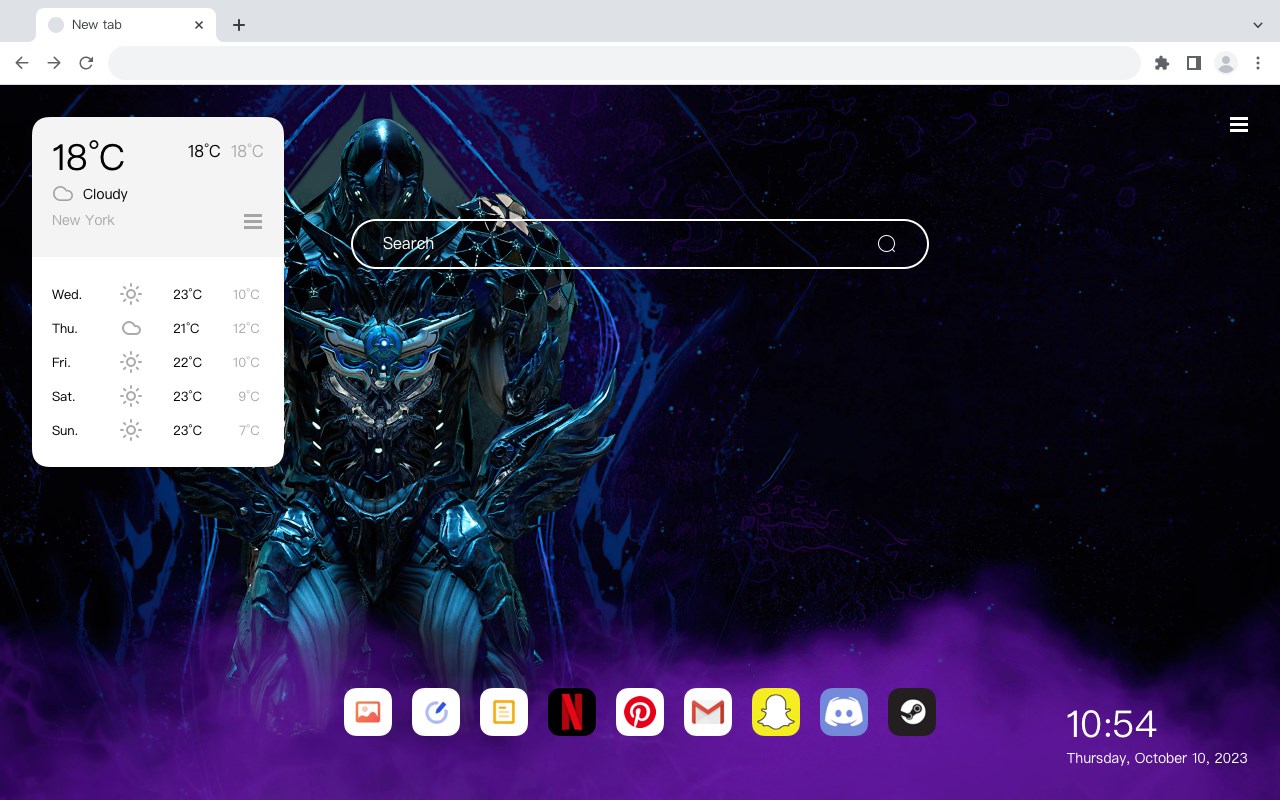The width and height of the screenshot is (1280, 800).
Task: Go forward with the forward arrow
Action: coord(54,63)
